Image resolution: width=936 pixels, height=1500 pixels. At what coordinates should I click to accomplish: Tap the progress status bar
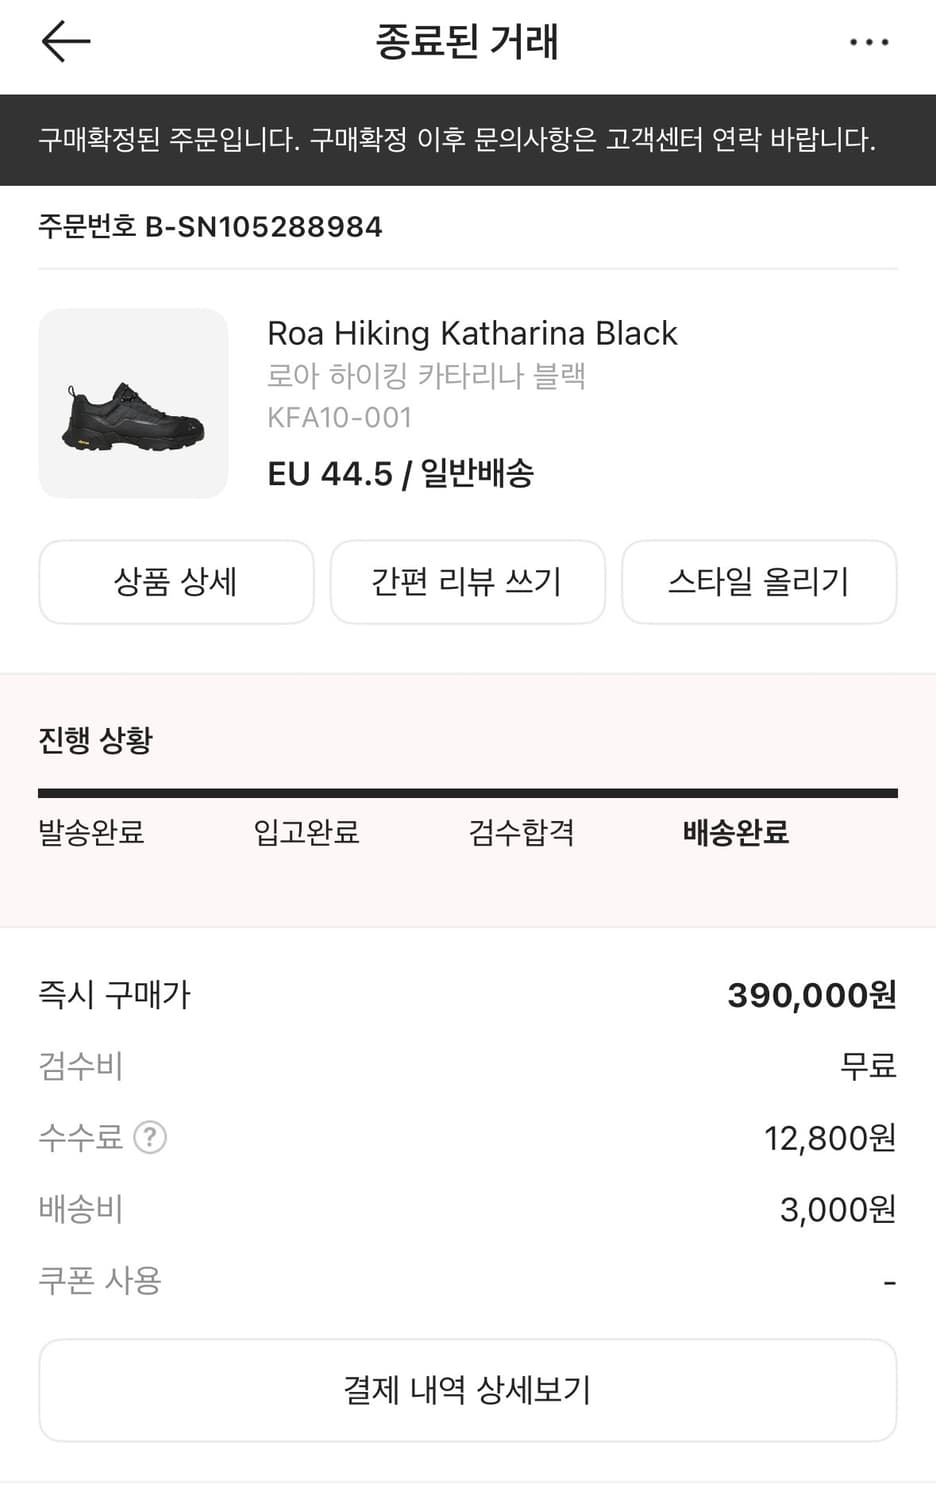coord(467,794)
